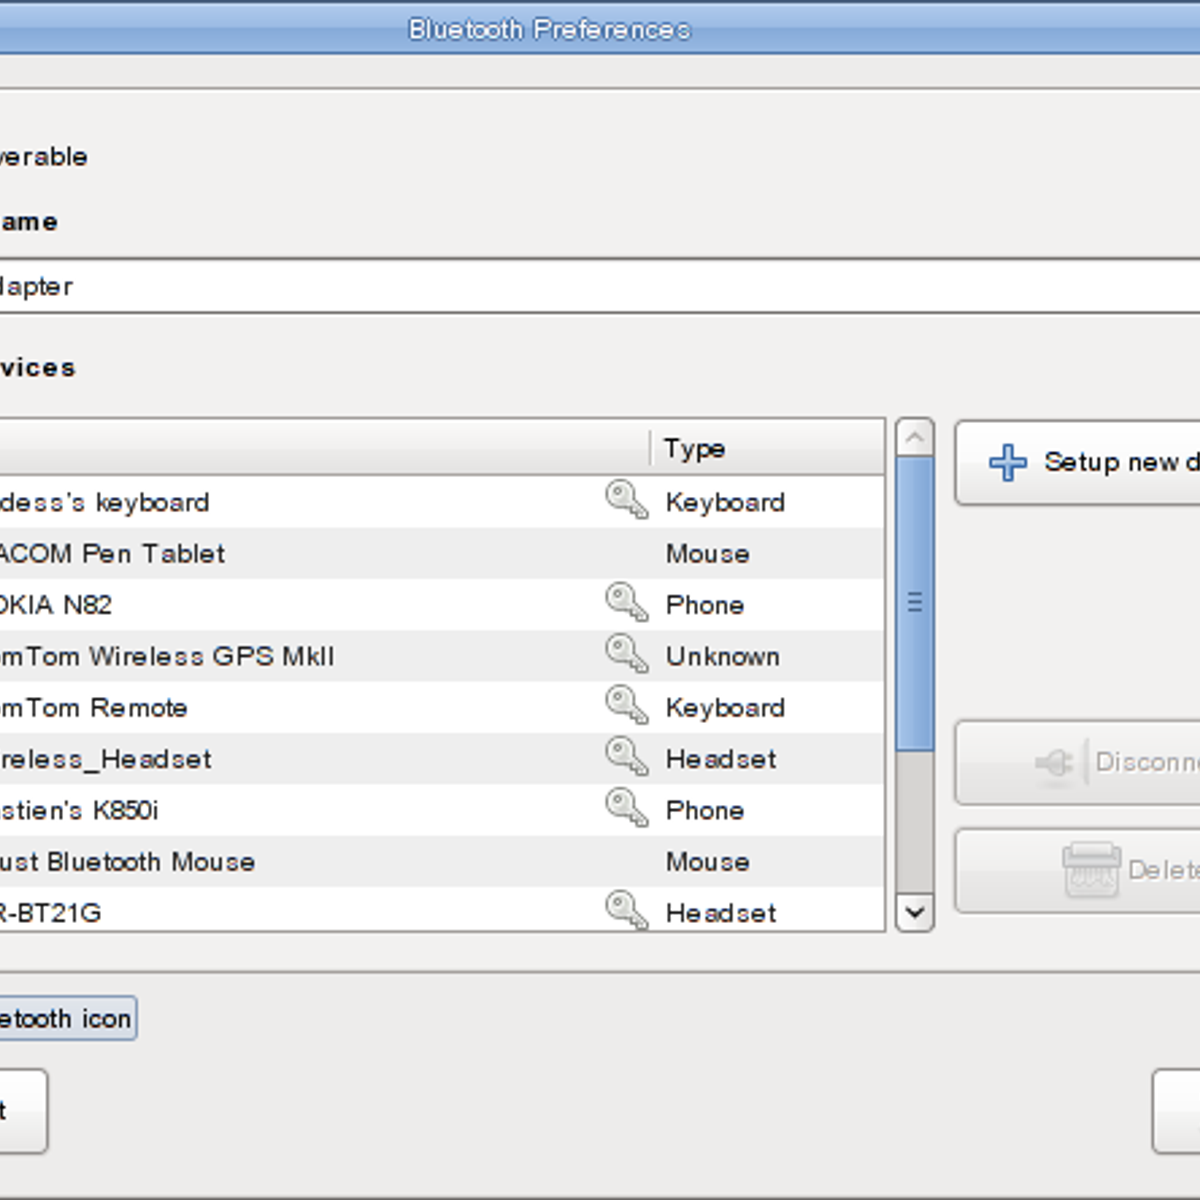
Task: Click the key icon beside dess's keyboard
Action: (627, 499)
